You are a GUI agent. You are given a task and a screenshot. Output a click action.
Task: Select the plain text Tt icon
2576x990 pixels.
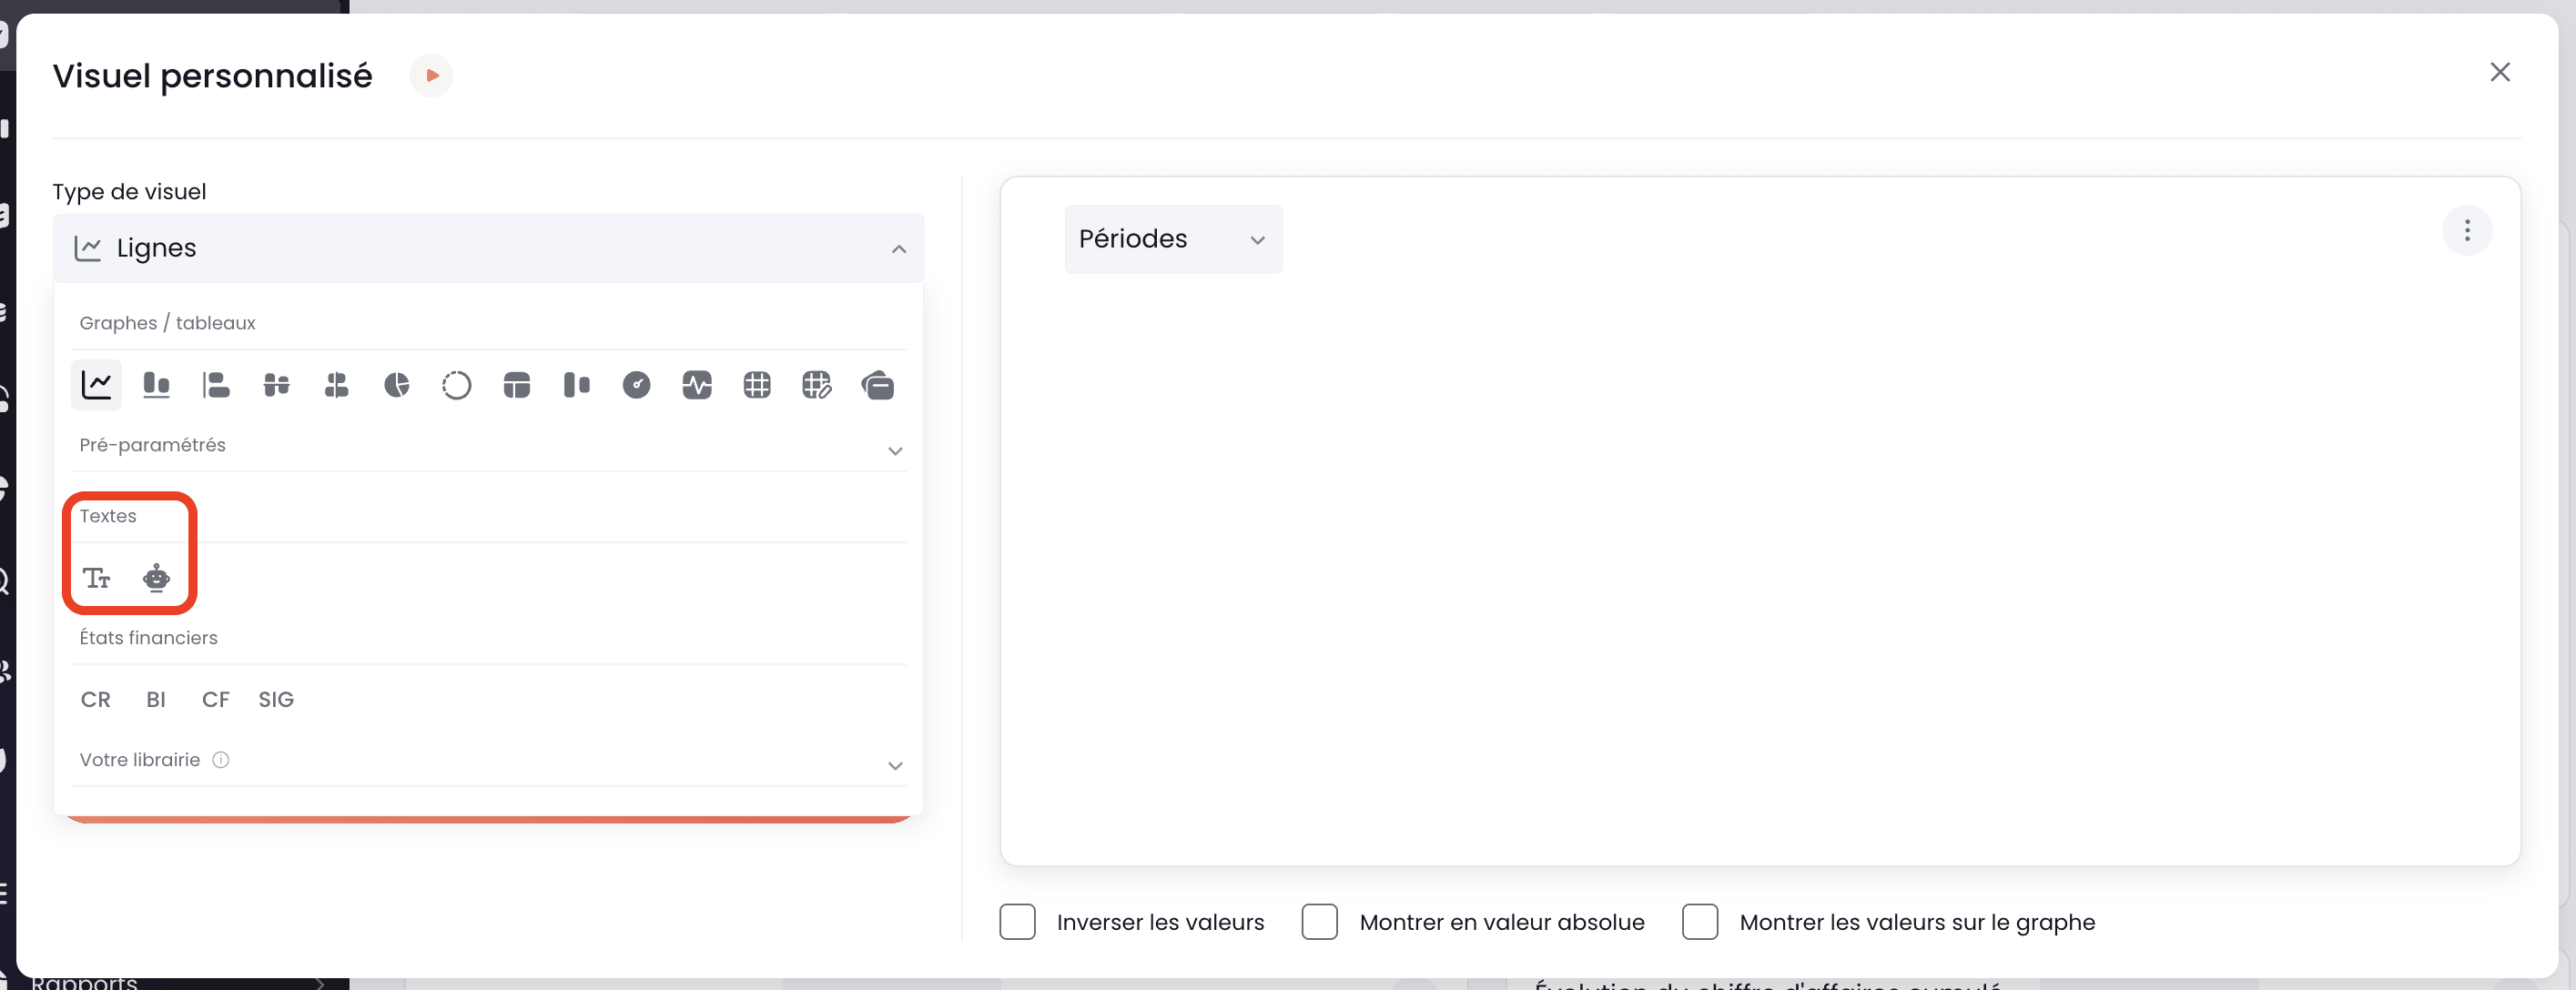(96, 578)
